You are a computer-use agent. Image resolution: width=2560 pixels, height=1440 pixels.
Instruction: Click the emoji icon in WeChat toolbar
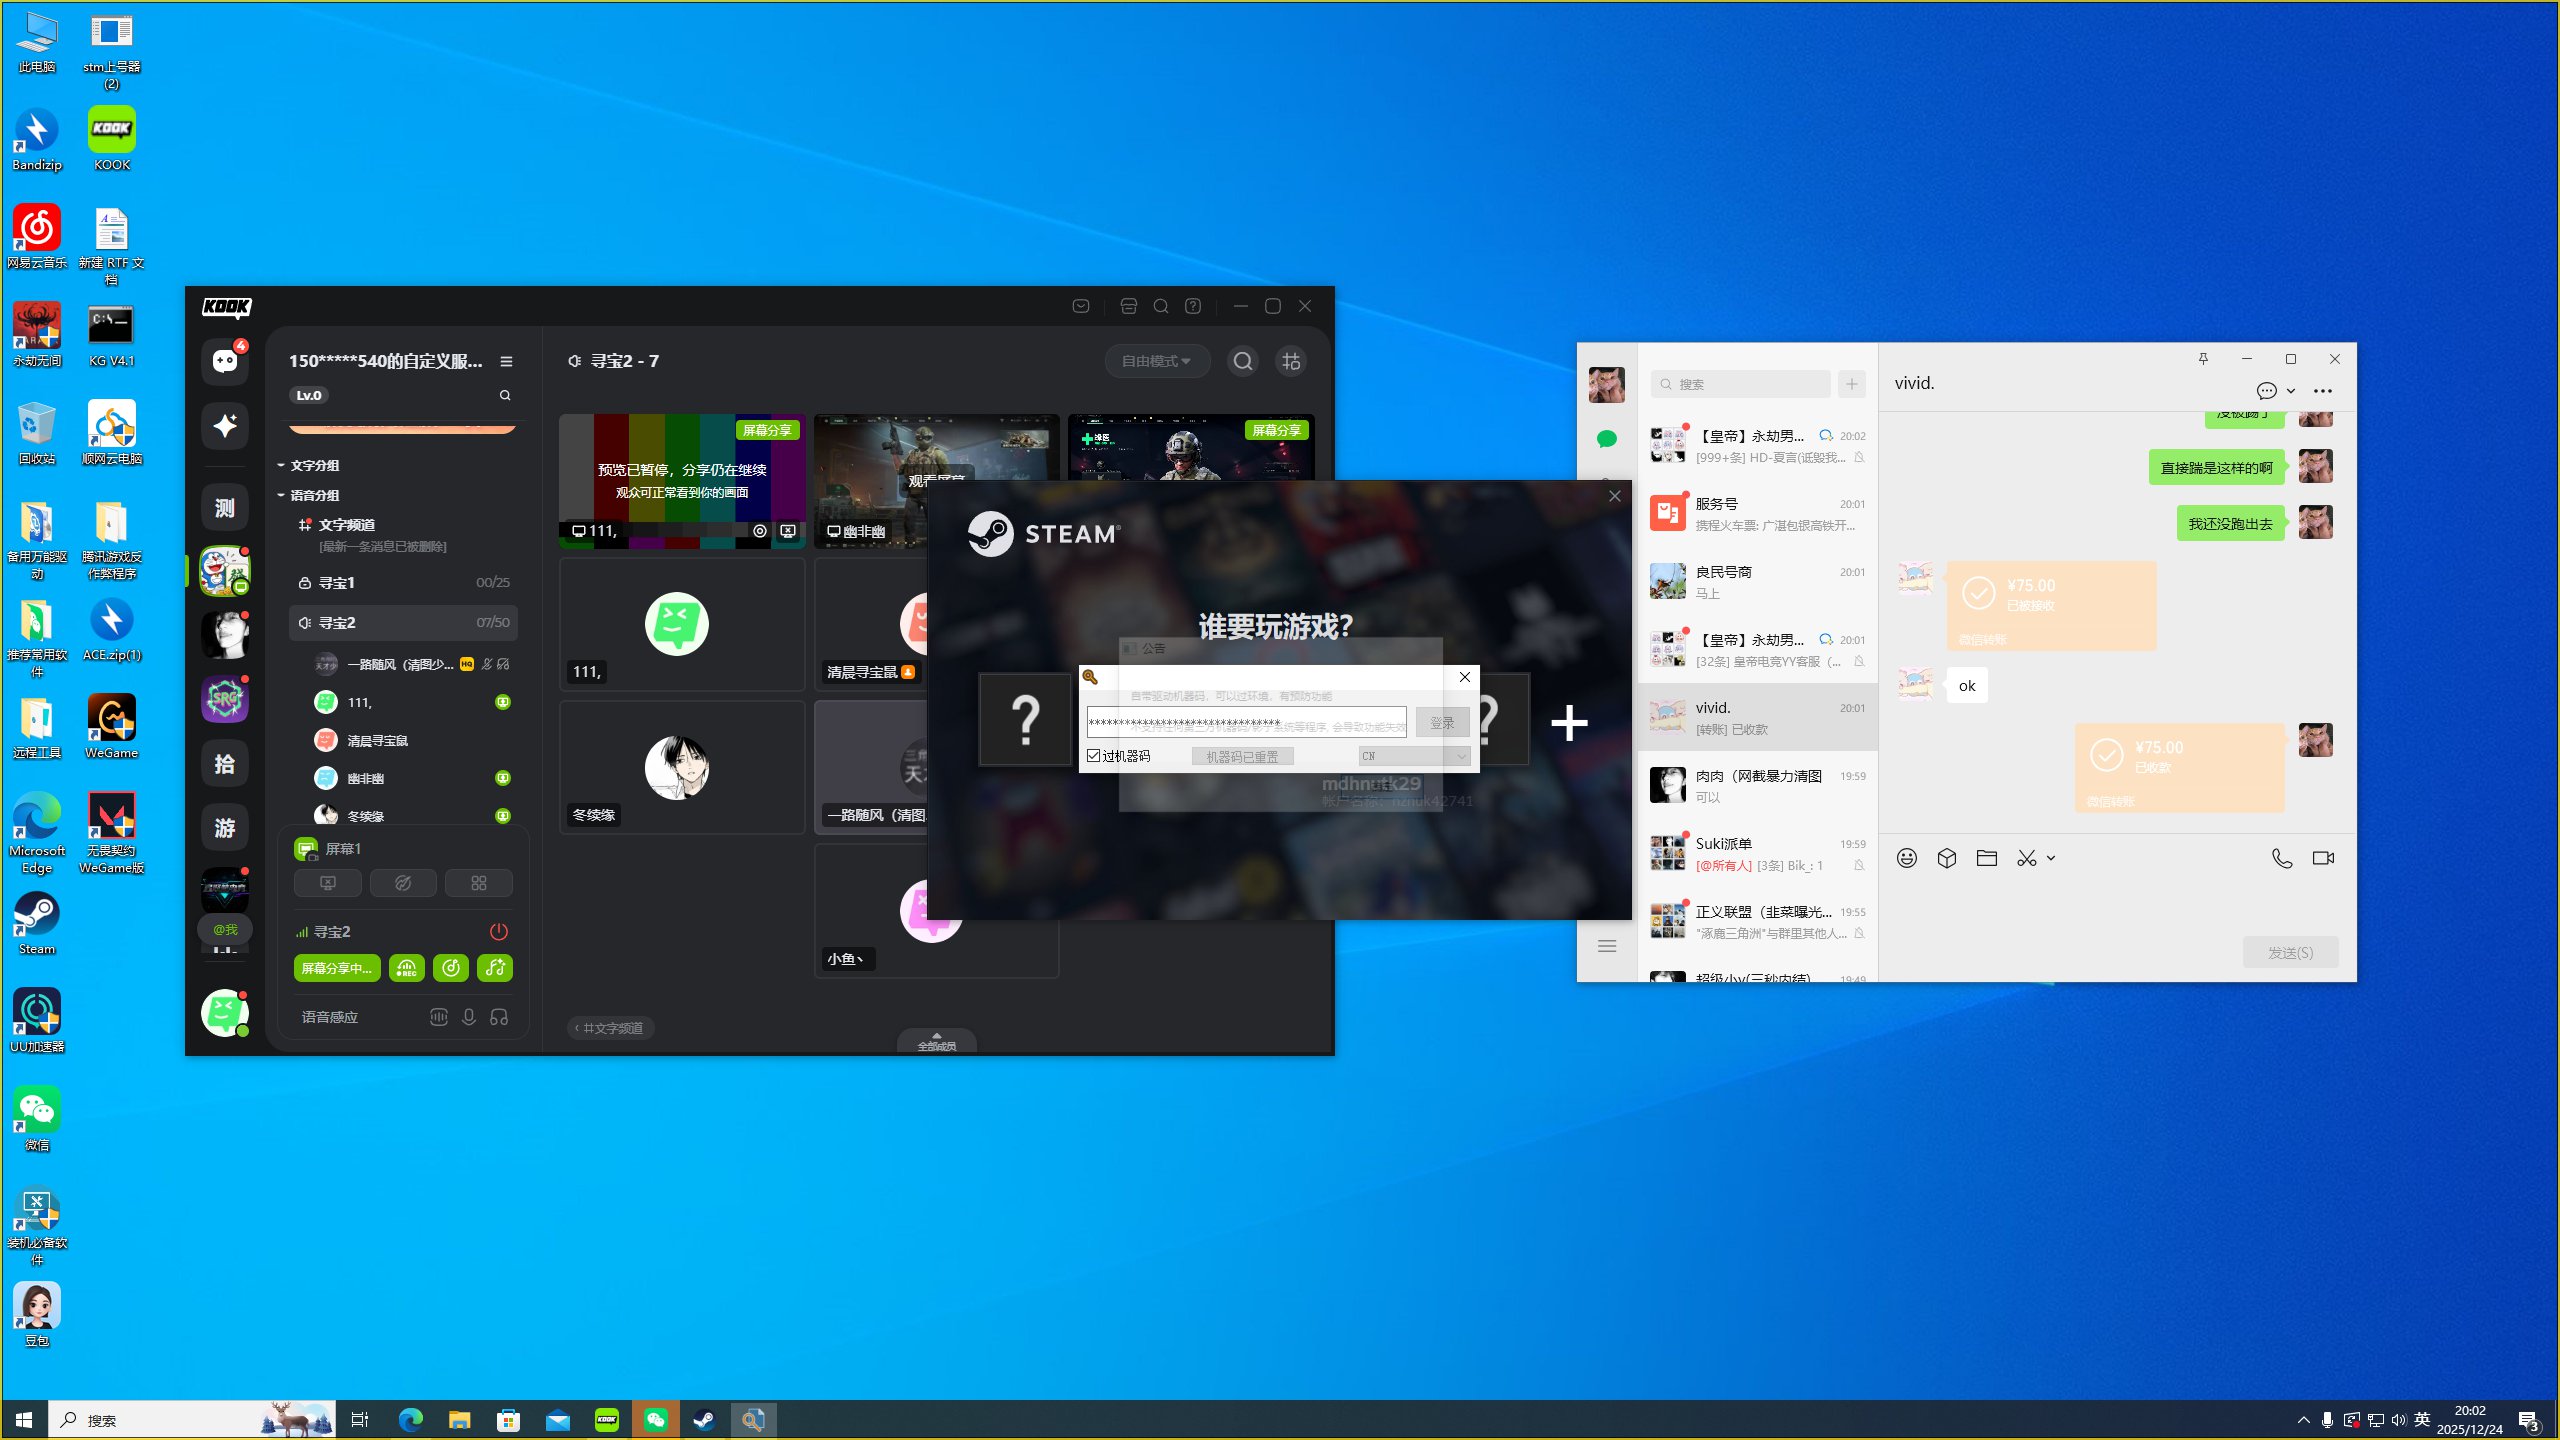click(1907, 858)
